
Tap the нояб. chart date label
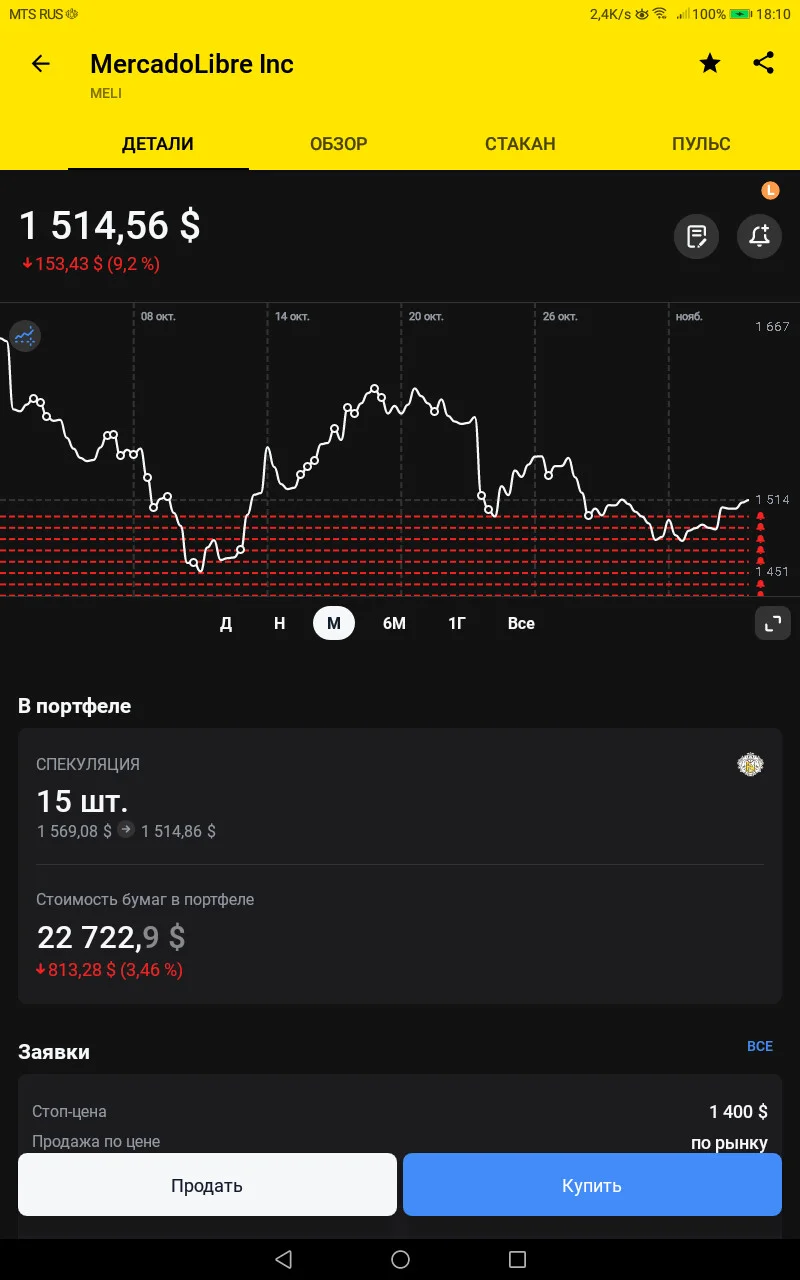click(689, 316)
